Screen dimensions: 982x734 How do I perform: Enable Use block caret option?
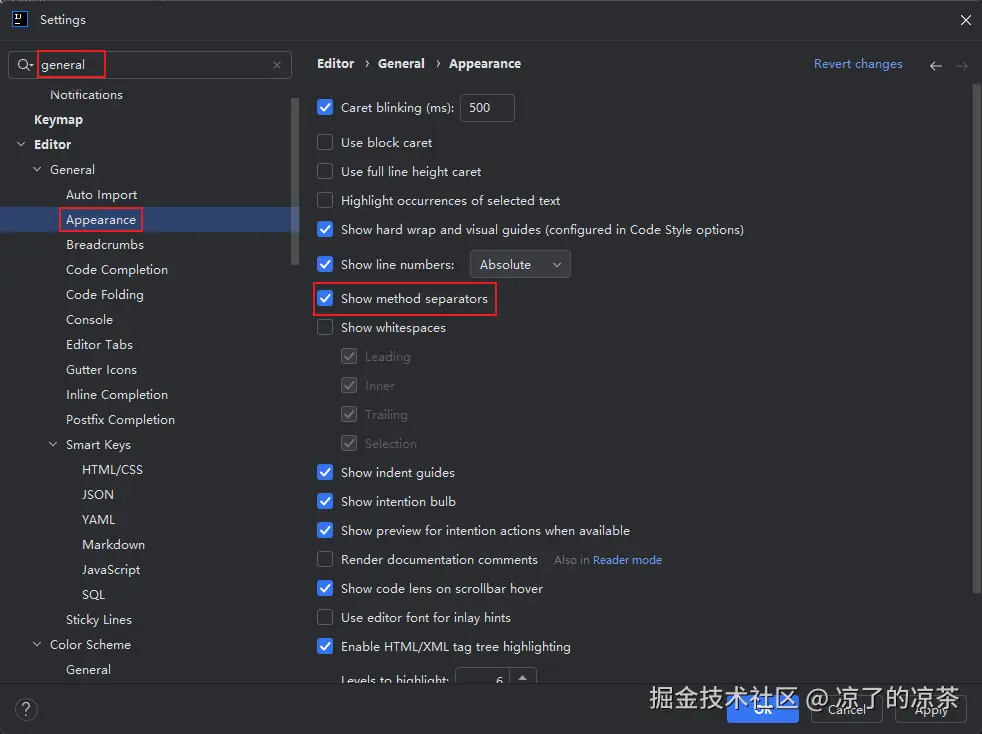pos(325,143)
